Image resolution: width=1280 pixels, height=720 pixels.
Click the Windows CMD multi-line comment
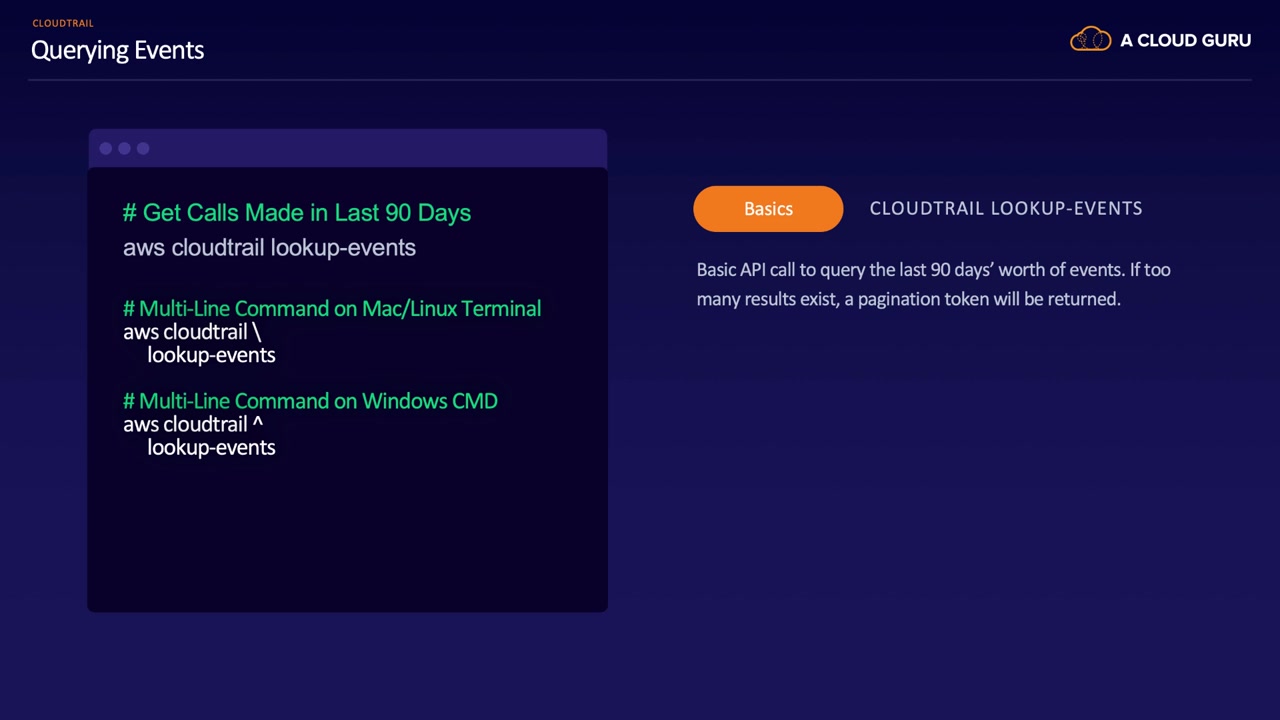[310, 400]
